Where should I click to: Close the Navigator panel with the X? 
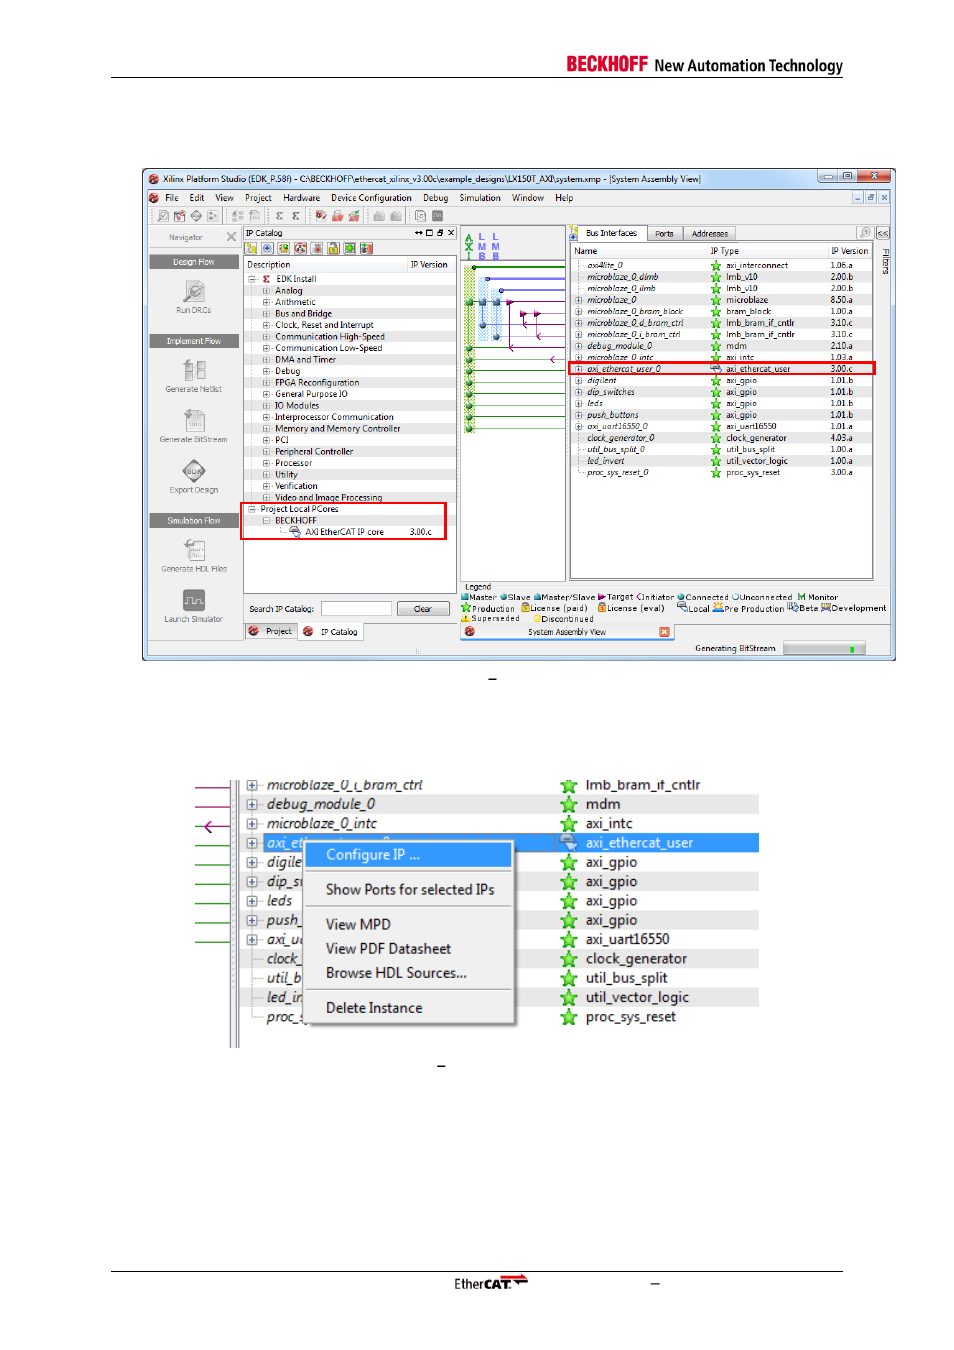click(231, 237)
